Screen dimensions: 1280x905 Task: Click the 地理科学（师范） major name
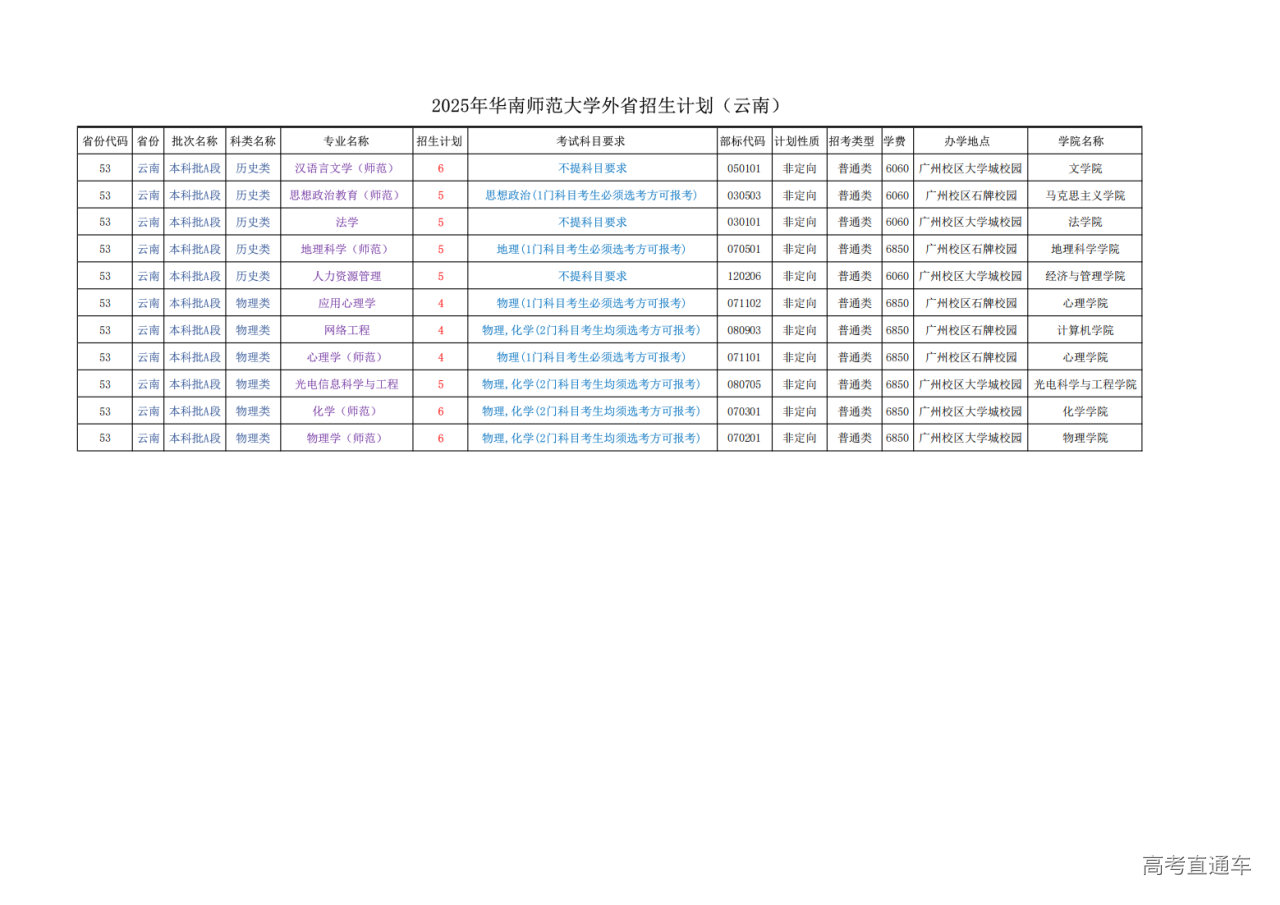346,249
